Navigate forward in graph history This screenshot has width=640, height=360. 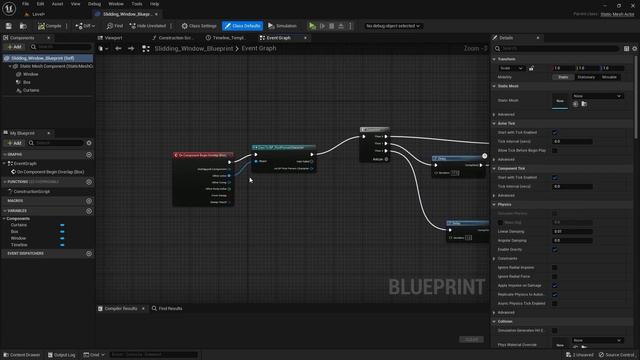[131, 49]
